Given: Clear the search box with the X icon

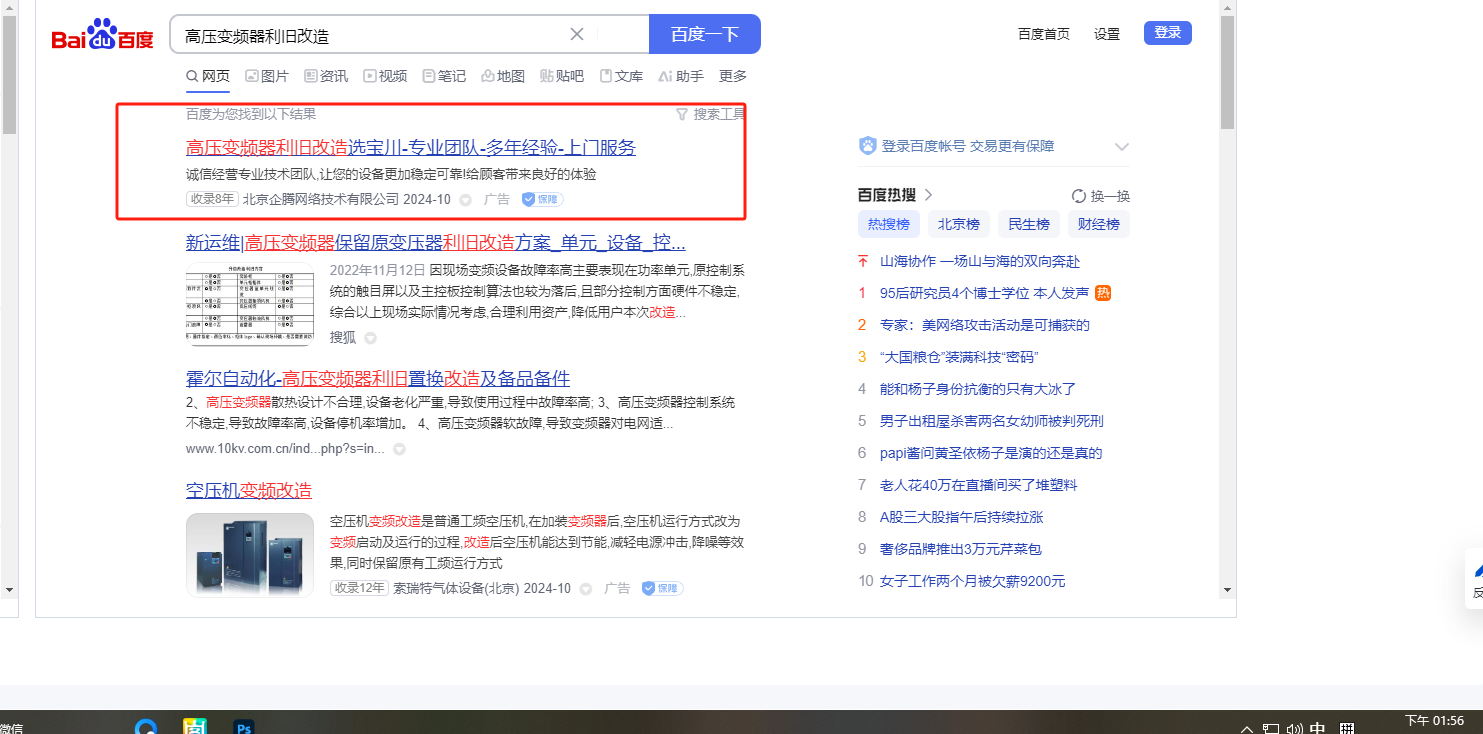Looking at the screenshot, I should coord(577,34).
